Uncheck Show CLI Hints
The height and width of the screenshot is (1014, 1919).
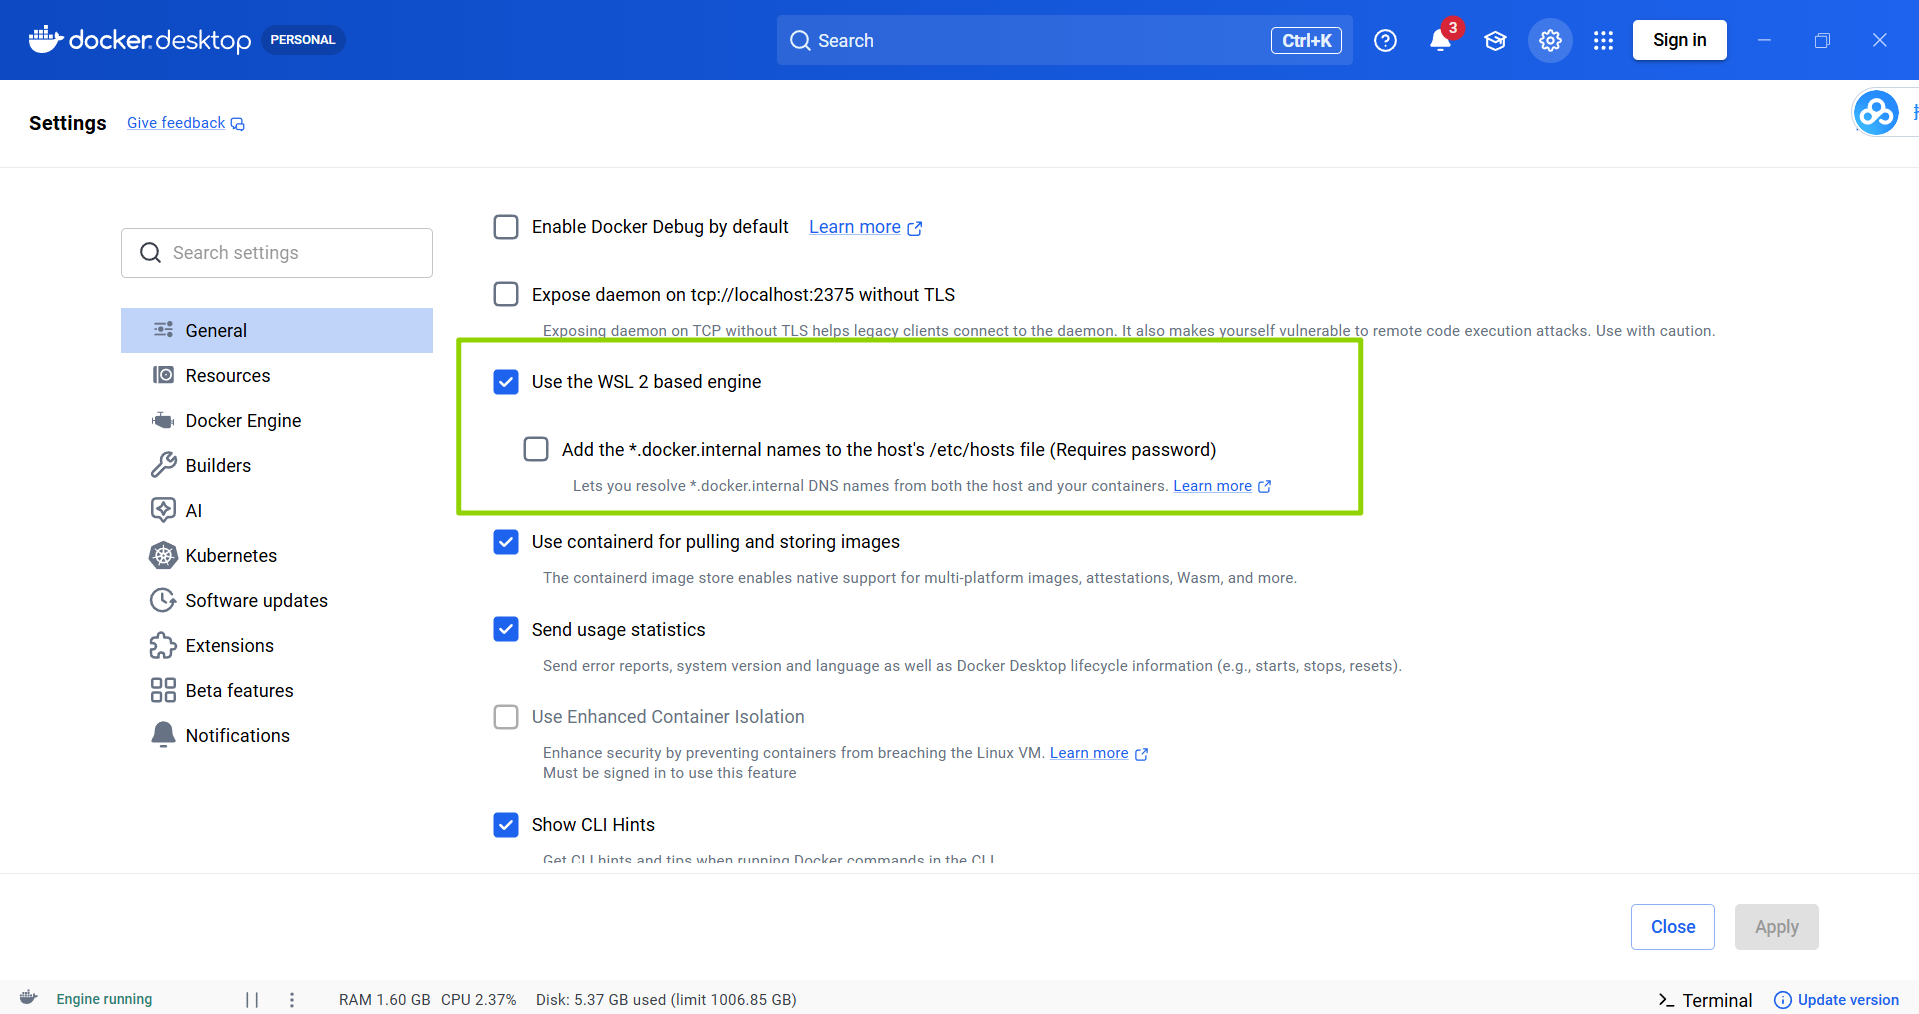(x=506, y=825)
